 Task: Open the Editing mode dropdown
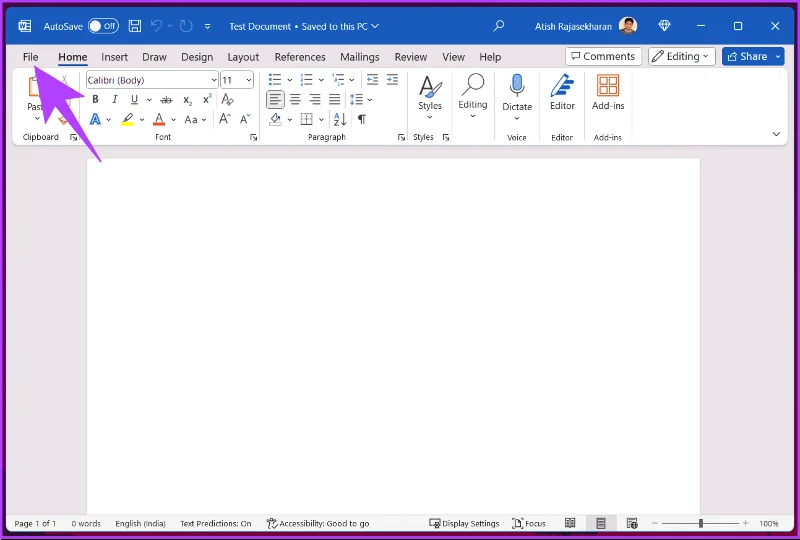[682, 56]
